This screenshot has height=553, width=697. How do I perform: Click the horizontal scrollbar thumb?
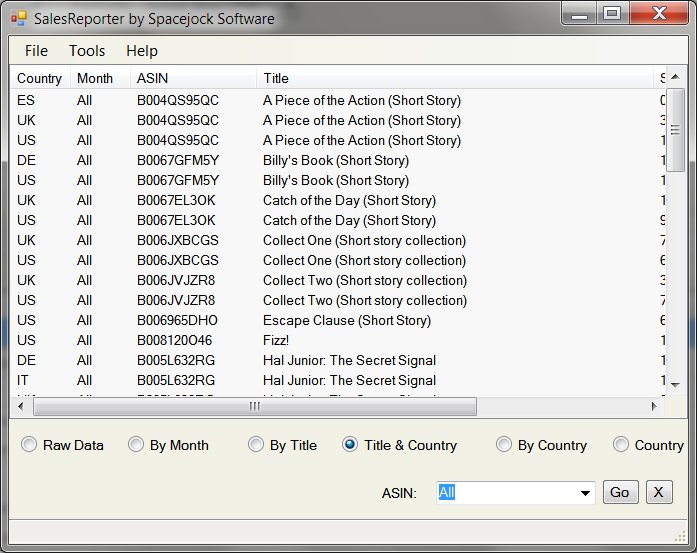tap(255, 406)
